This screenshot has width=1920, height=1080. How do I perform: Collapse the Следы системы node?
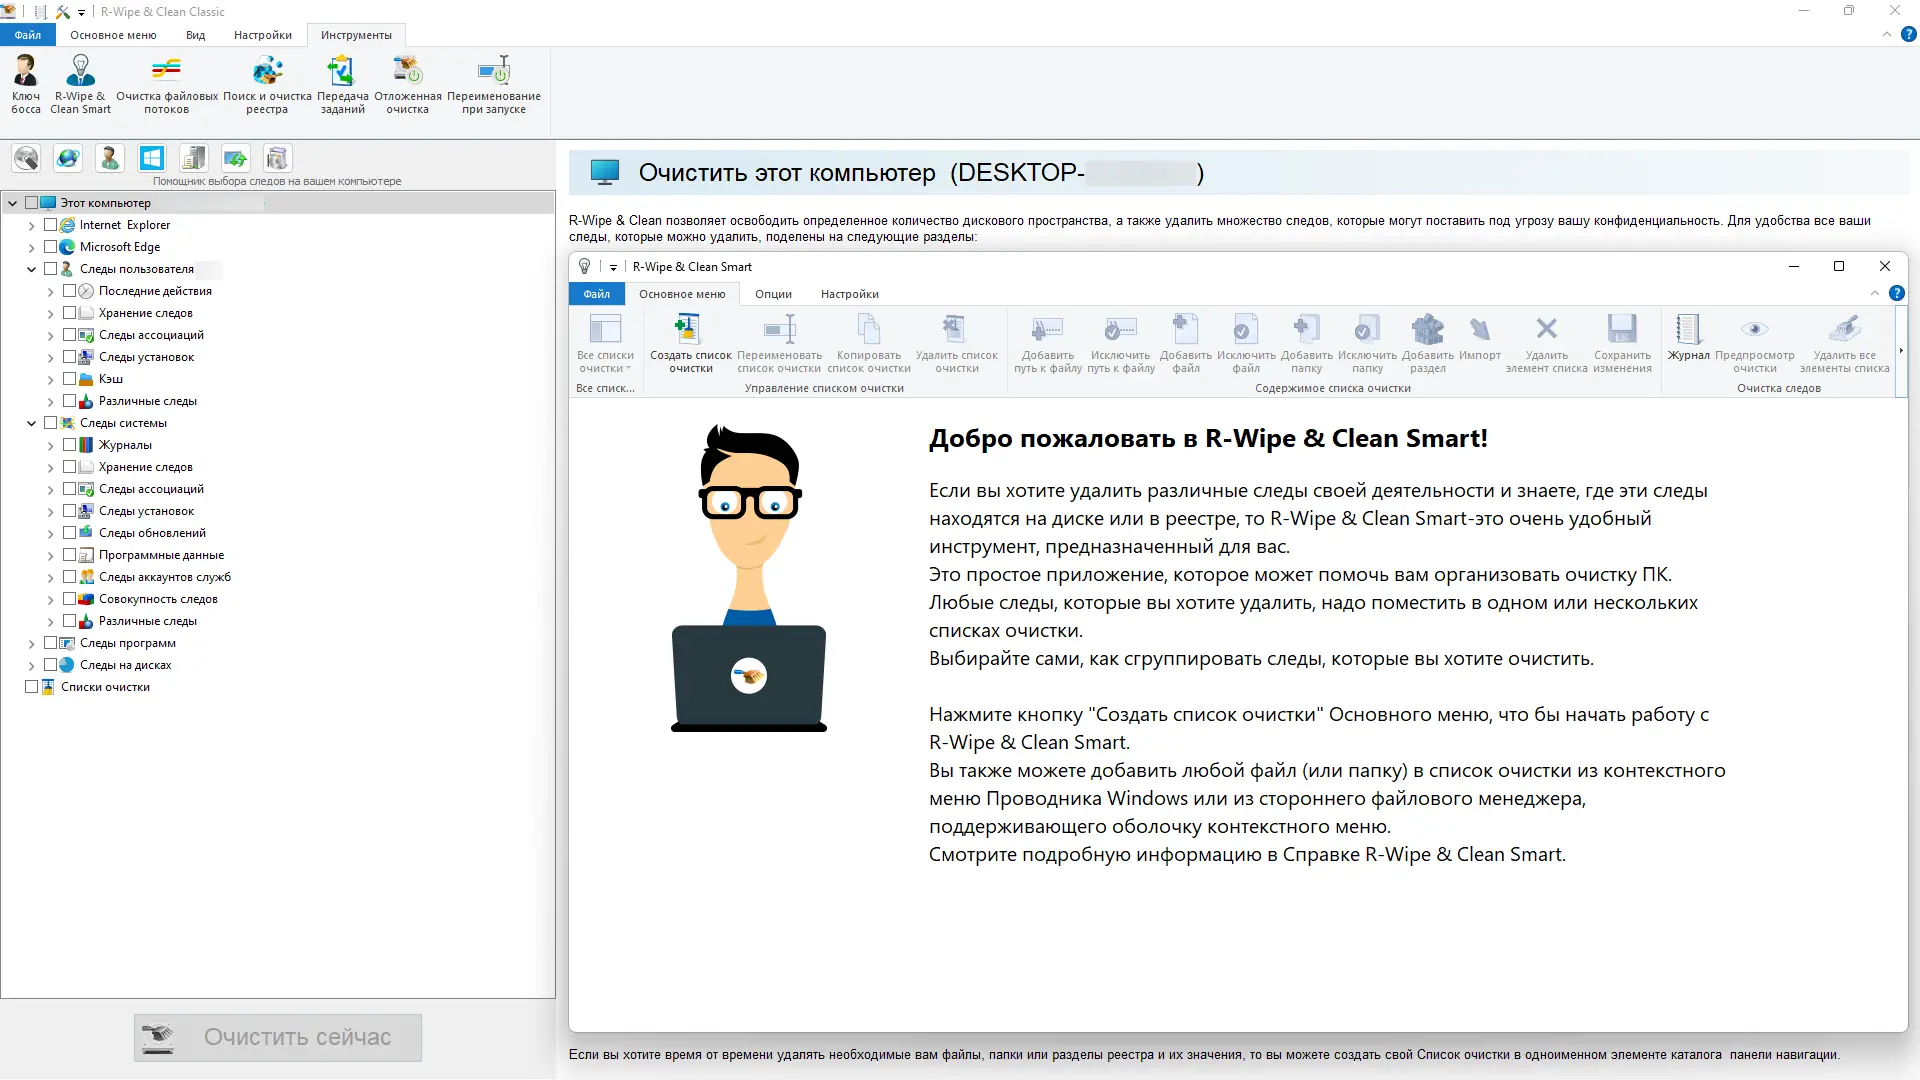(x=31, y=423)
